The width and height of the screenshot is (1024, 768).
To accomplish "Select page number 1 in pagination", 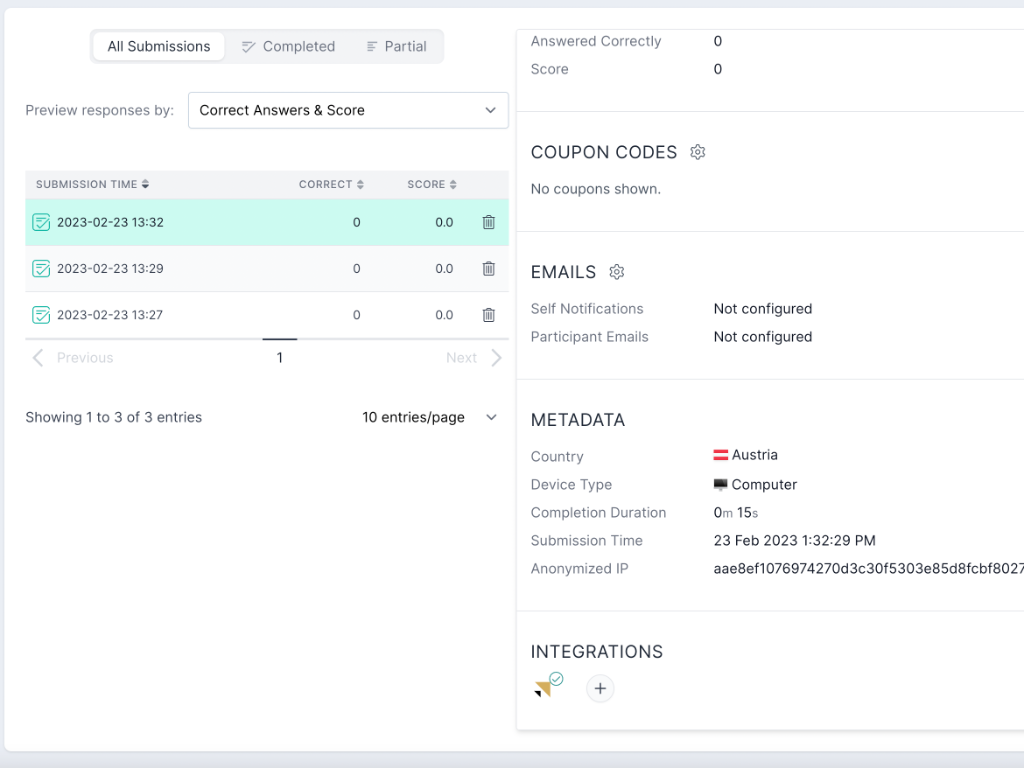I will pyautogui.click(x=279, y=358).
